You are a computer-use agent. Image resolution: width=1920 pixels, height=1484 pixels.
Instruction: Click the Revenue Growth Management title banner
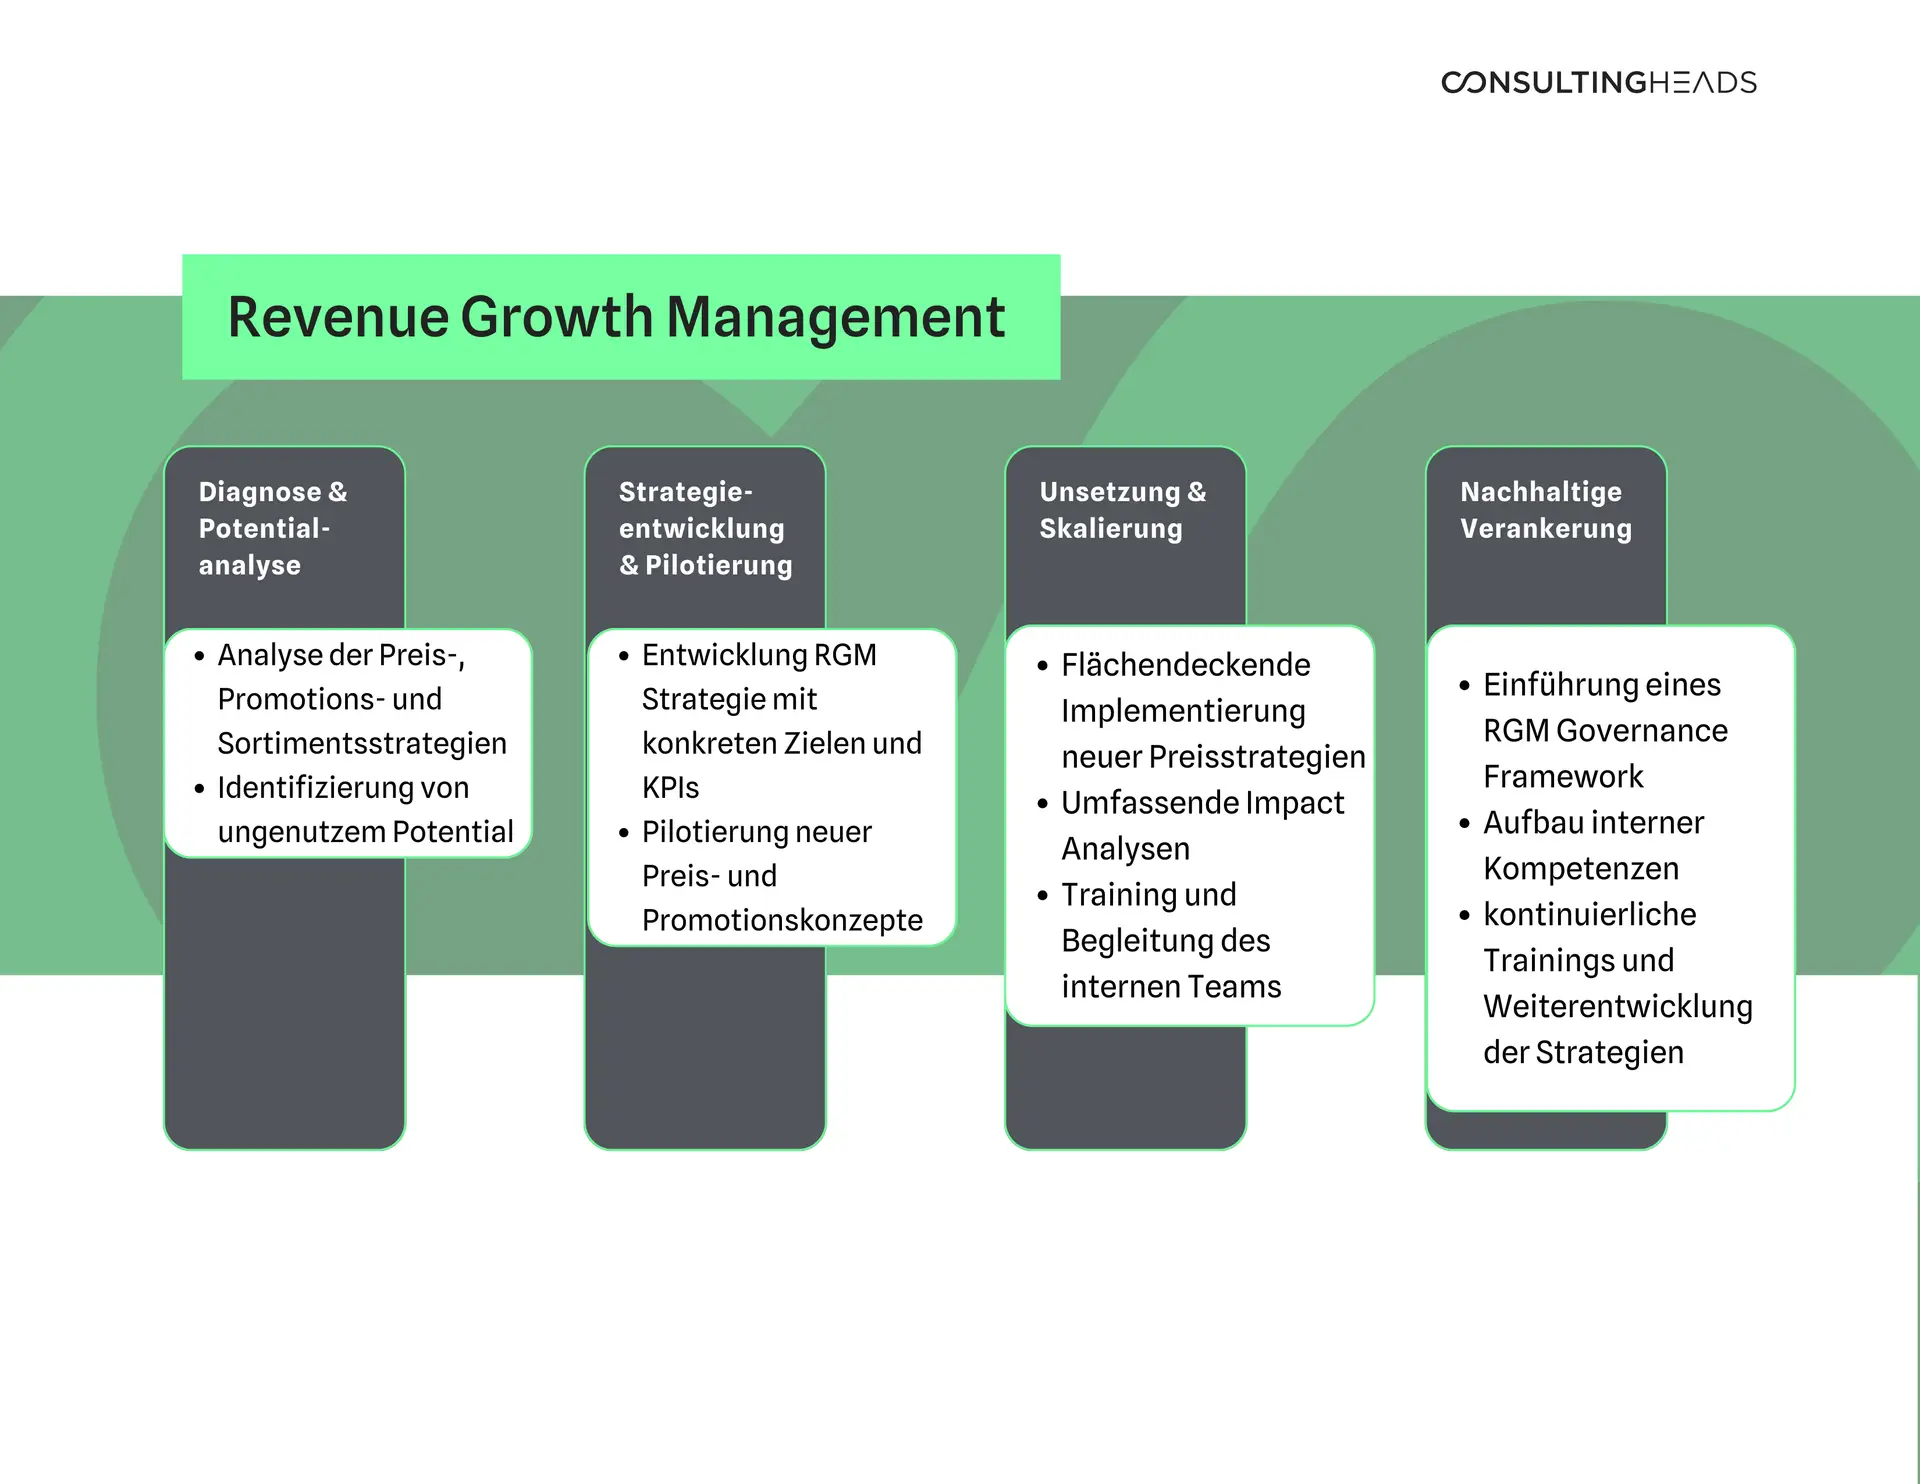click(620, 317)
